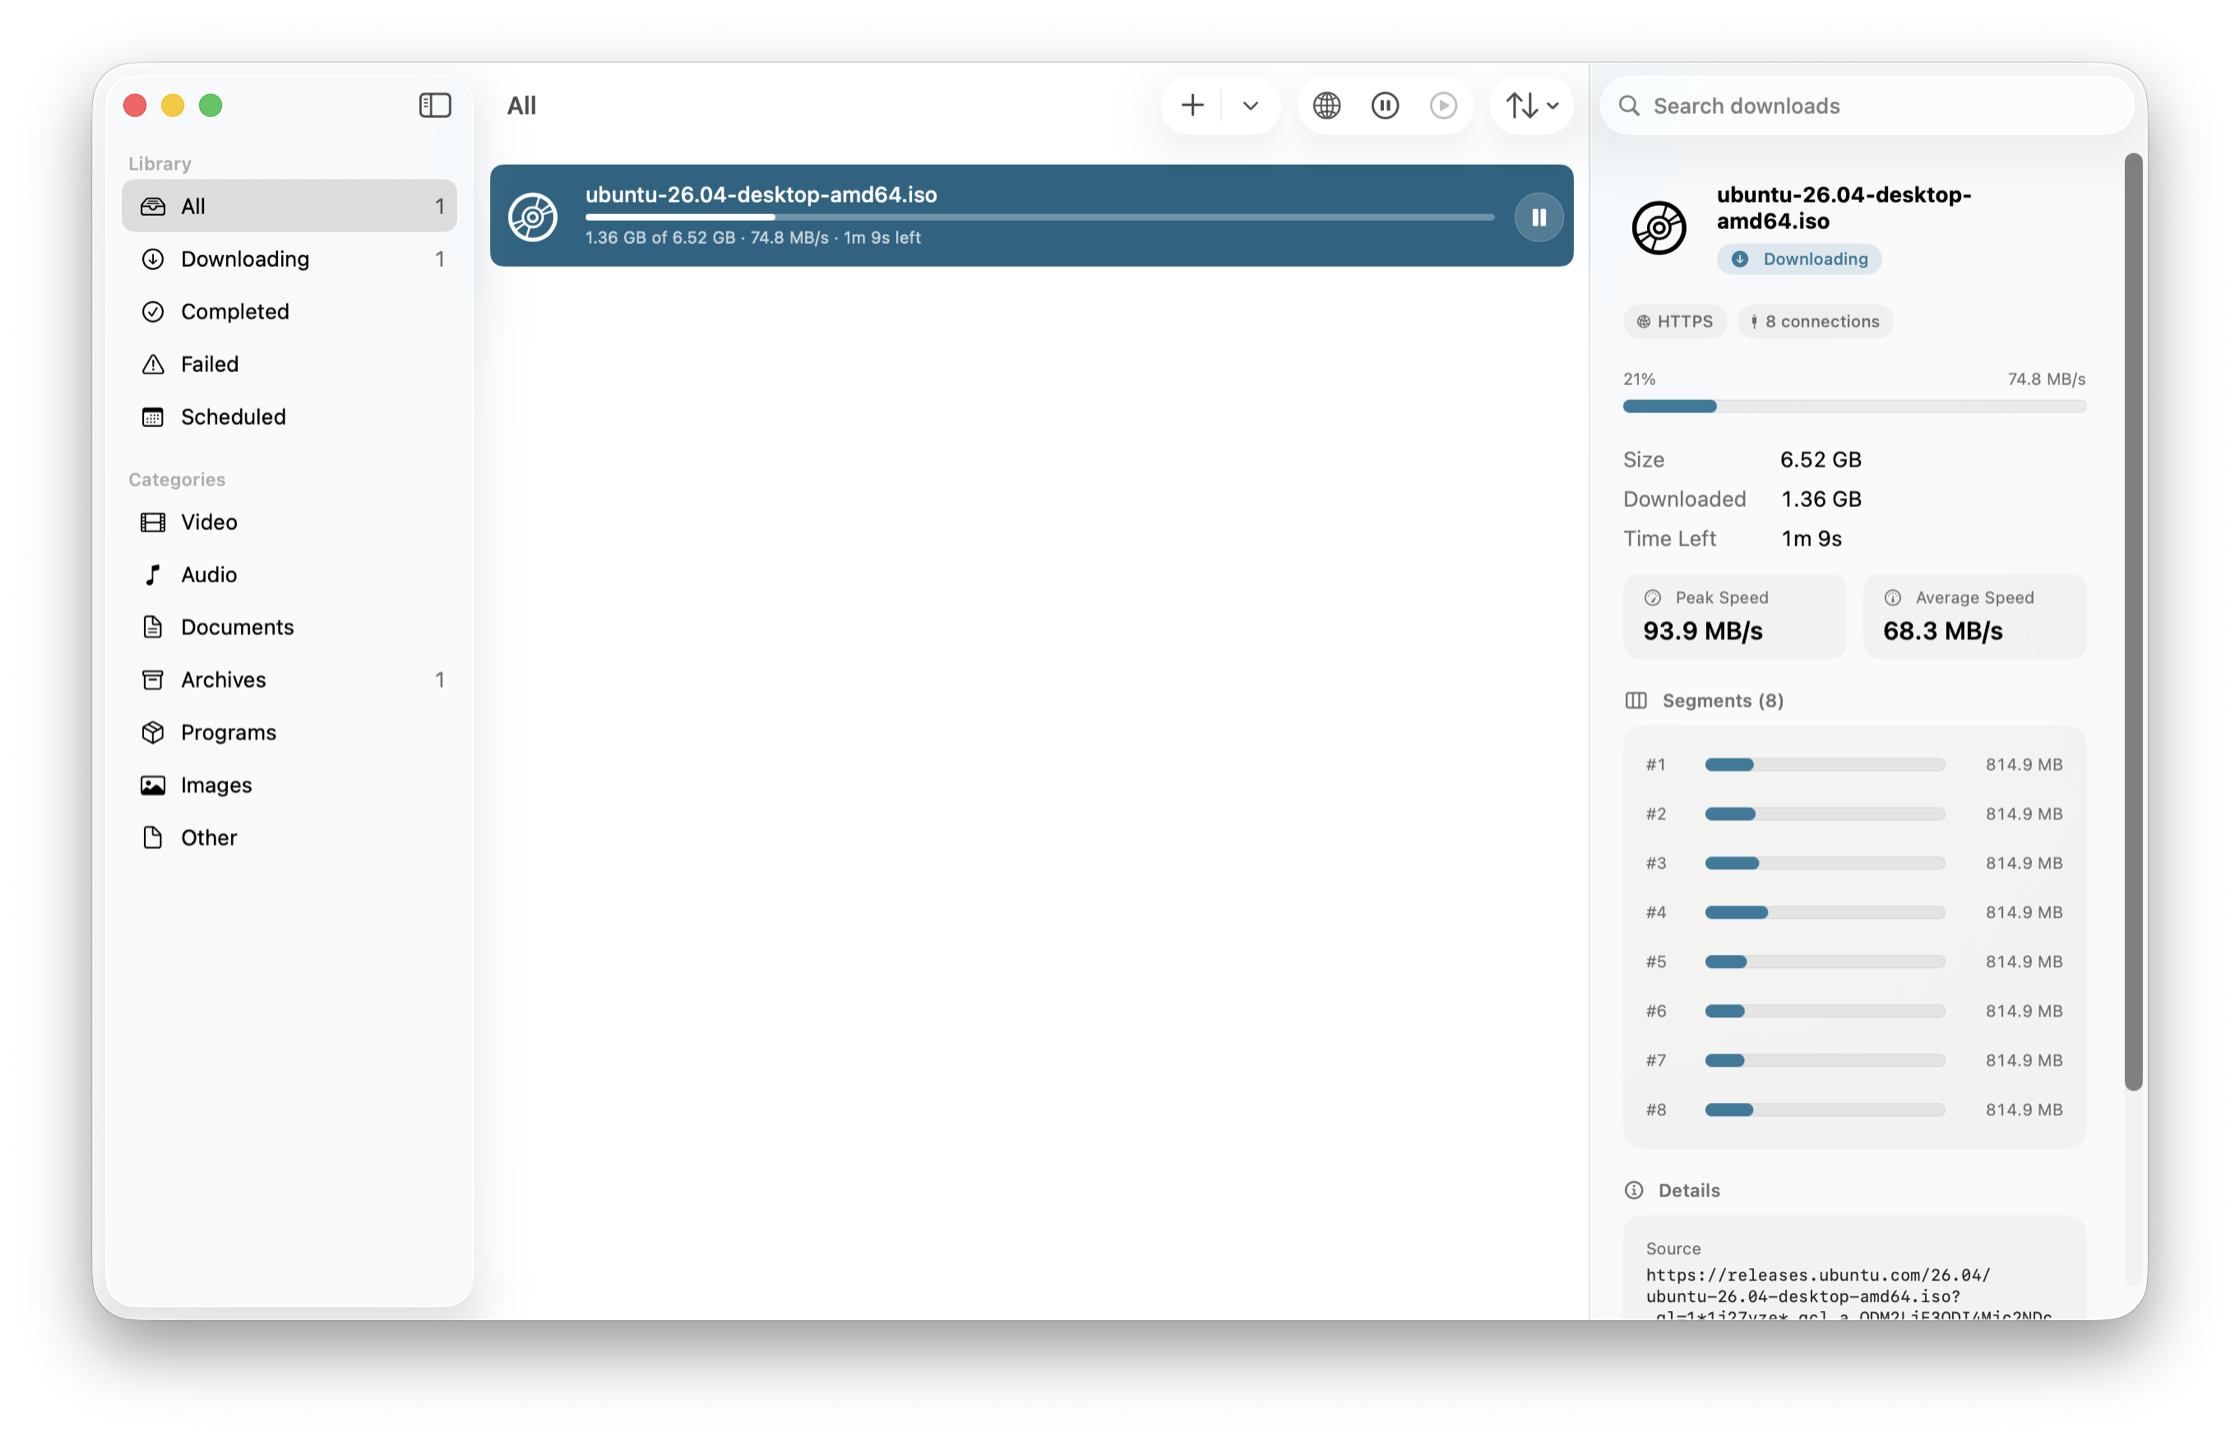
Task: Select the Programs category
Action: point(289,732)
